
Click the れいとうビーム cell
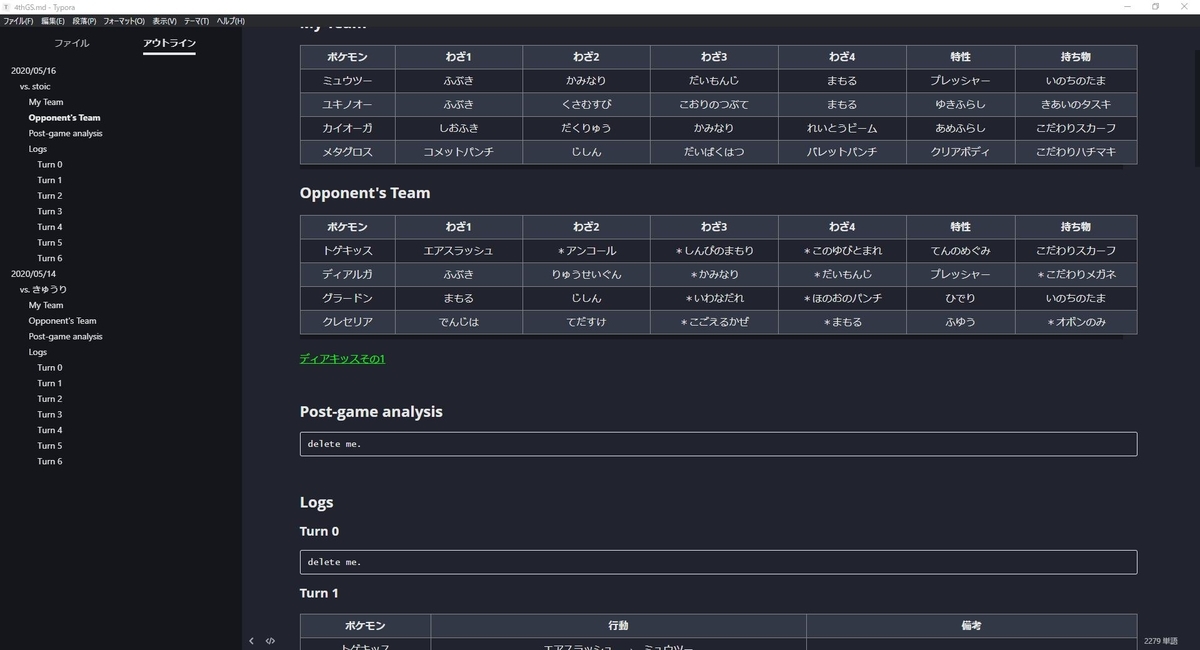tap(842, 128)
